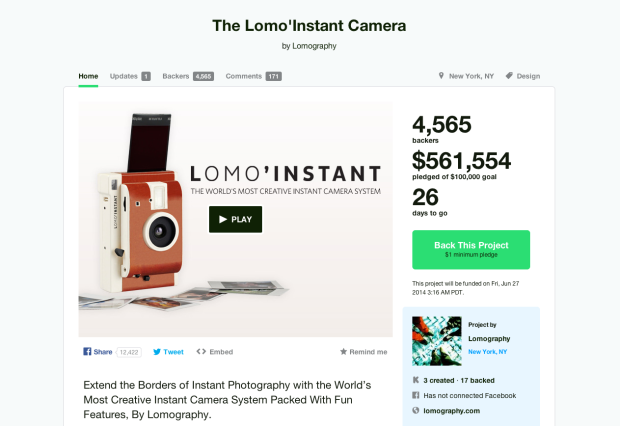Click the Embed code brackets icon

[x=201, y=351]
